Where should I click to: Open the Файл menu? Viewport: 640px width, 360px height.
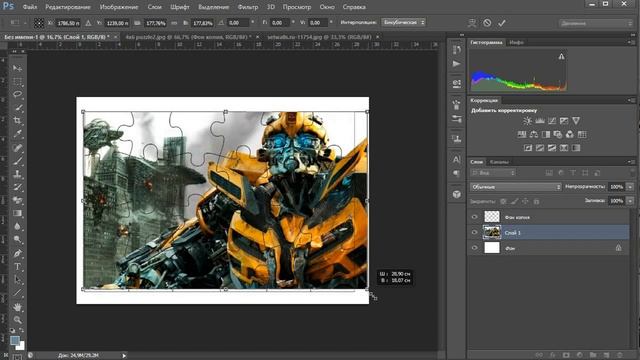[30, 7]
